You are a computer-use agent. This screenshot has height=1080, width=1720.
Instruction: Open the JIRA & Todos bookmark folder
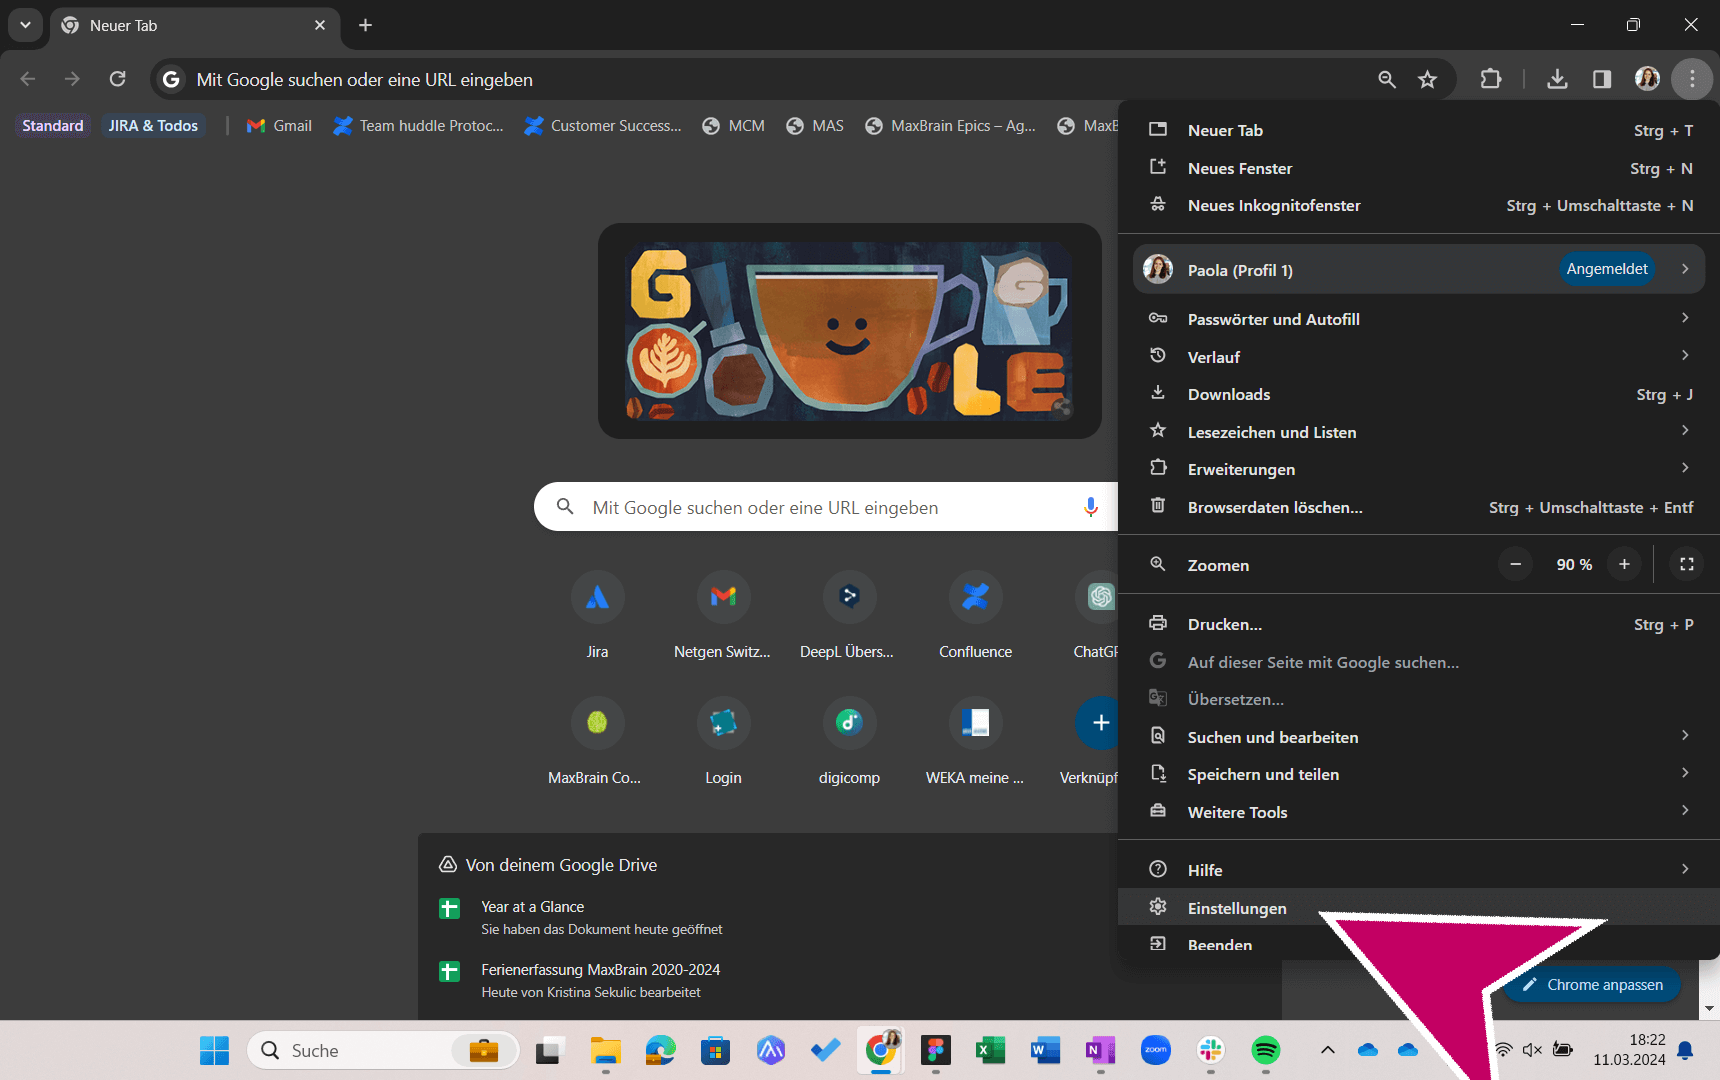click(153, 125)
